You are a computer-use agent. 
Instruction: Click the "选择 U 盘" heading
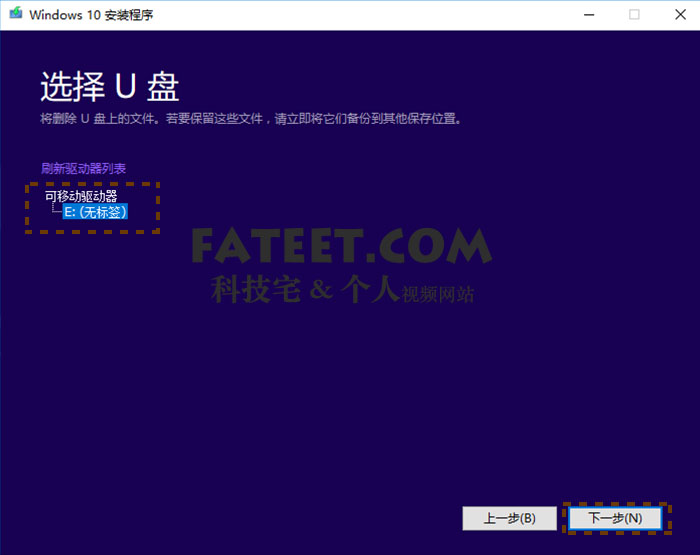[x=109, y=87]
